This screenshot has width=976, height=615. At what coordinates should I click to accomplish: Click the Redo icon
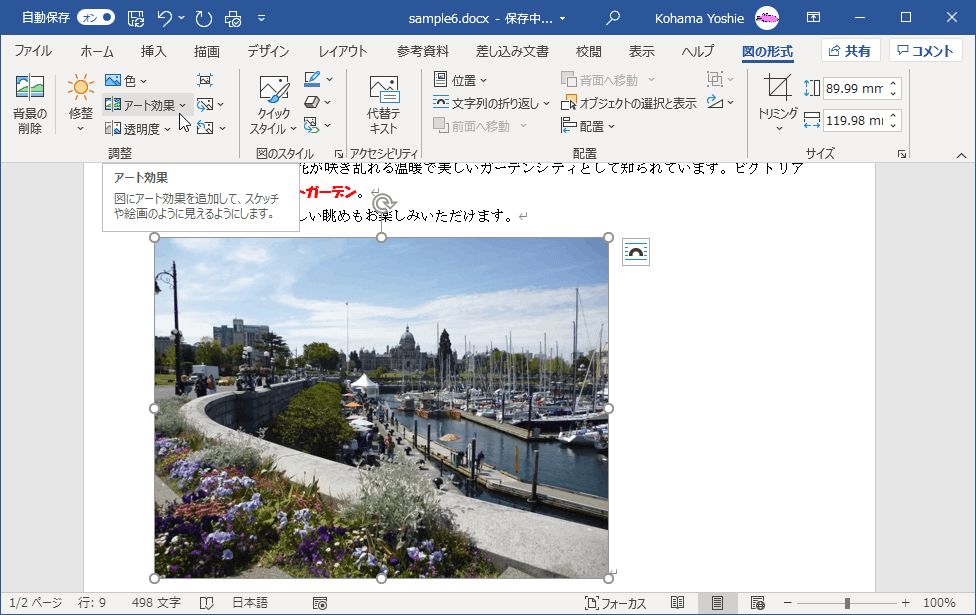click(x=204, y=18)
